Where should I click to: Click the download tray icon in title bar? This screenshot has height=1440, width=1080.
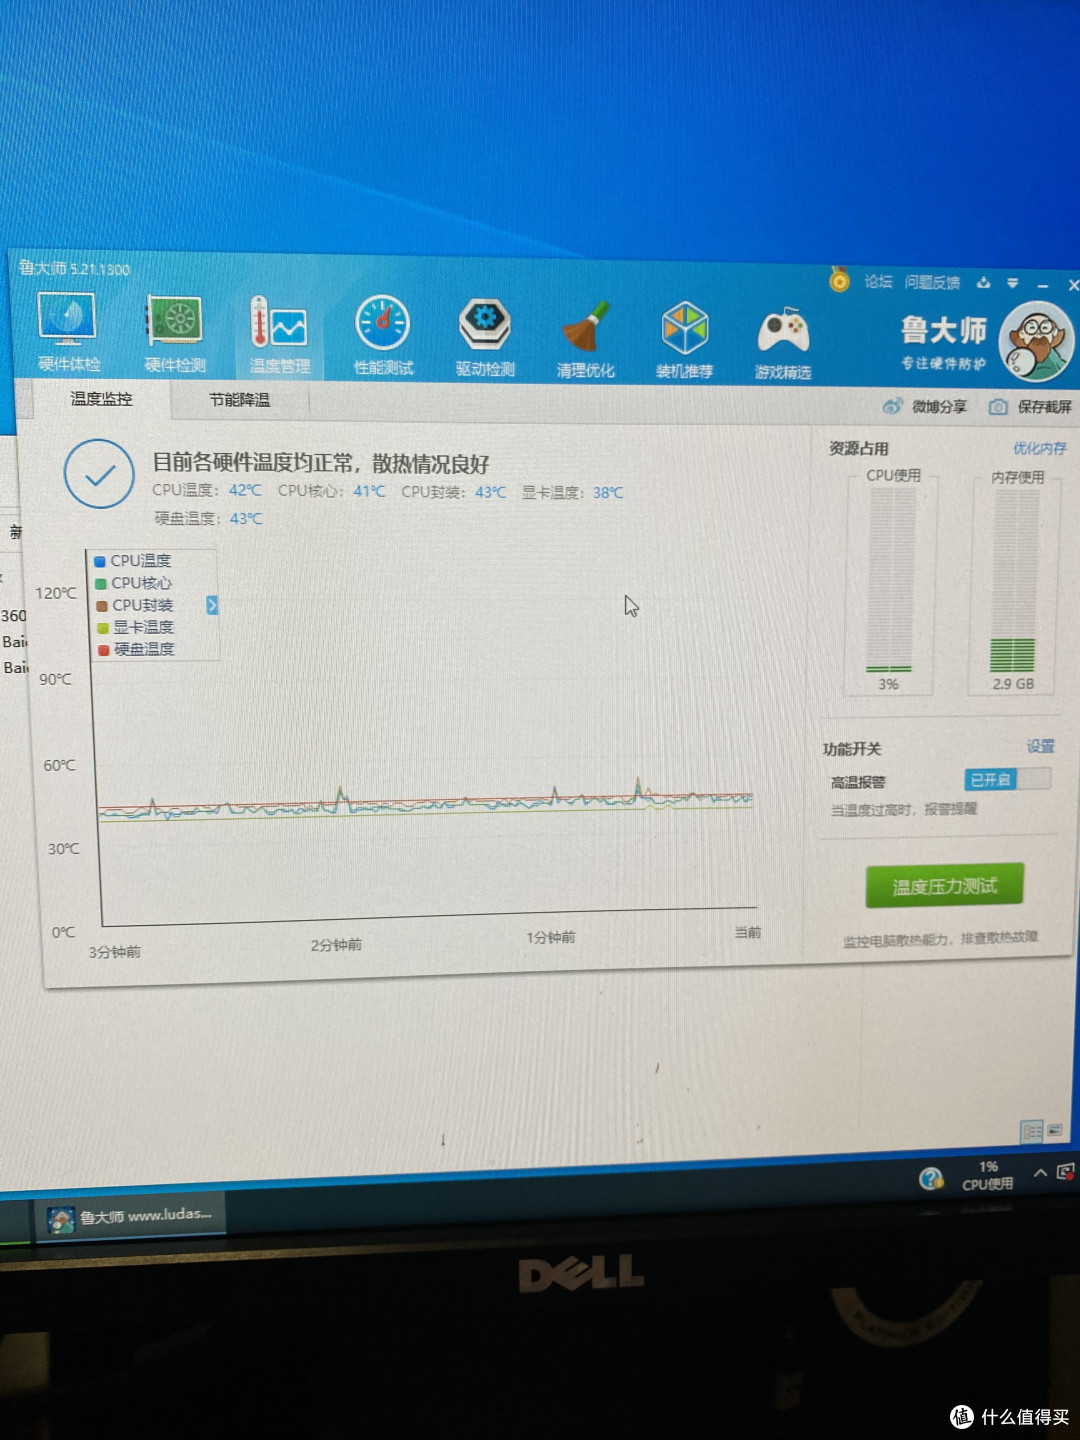tap(984, 283)
